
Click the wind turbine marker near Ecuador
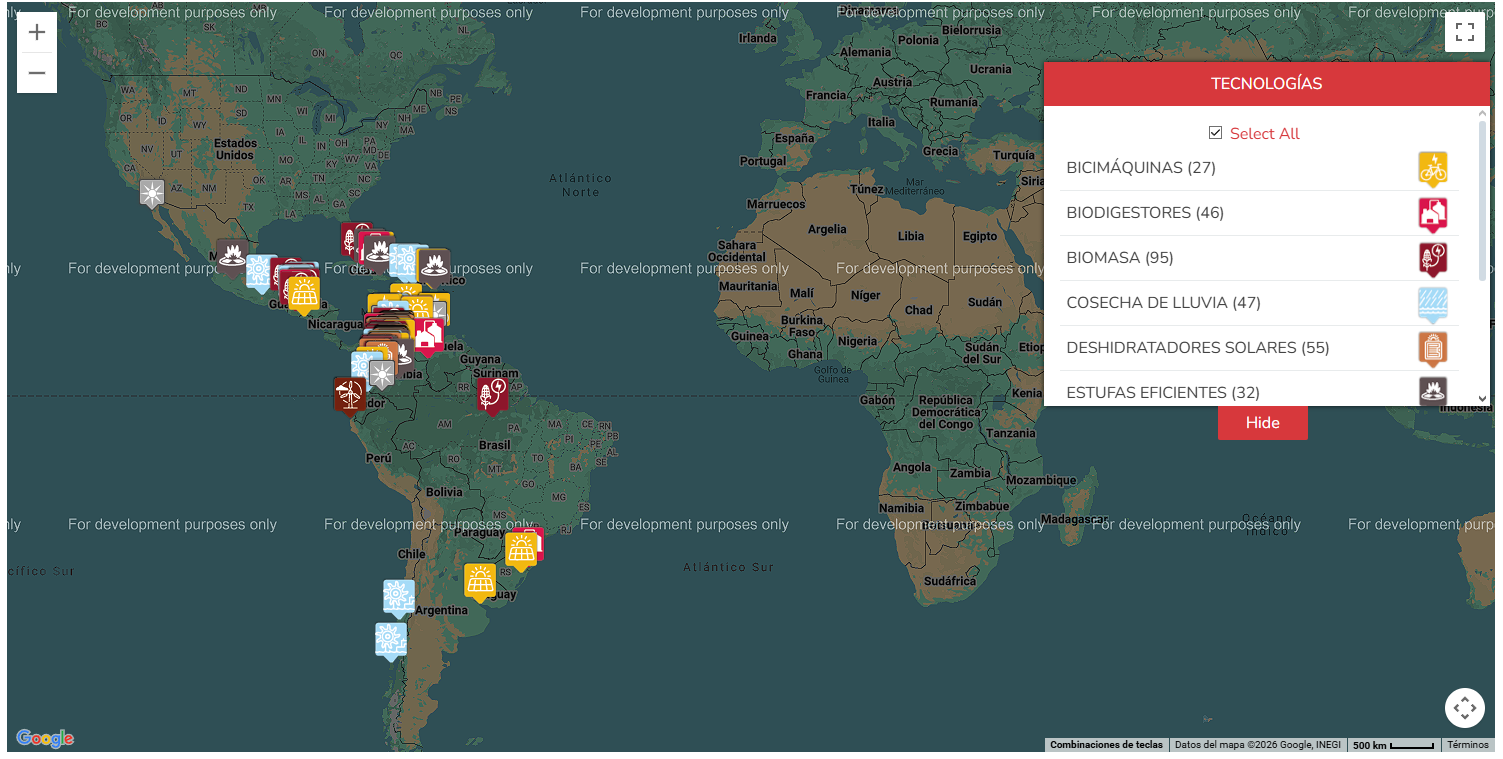point(349,393)
